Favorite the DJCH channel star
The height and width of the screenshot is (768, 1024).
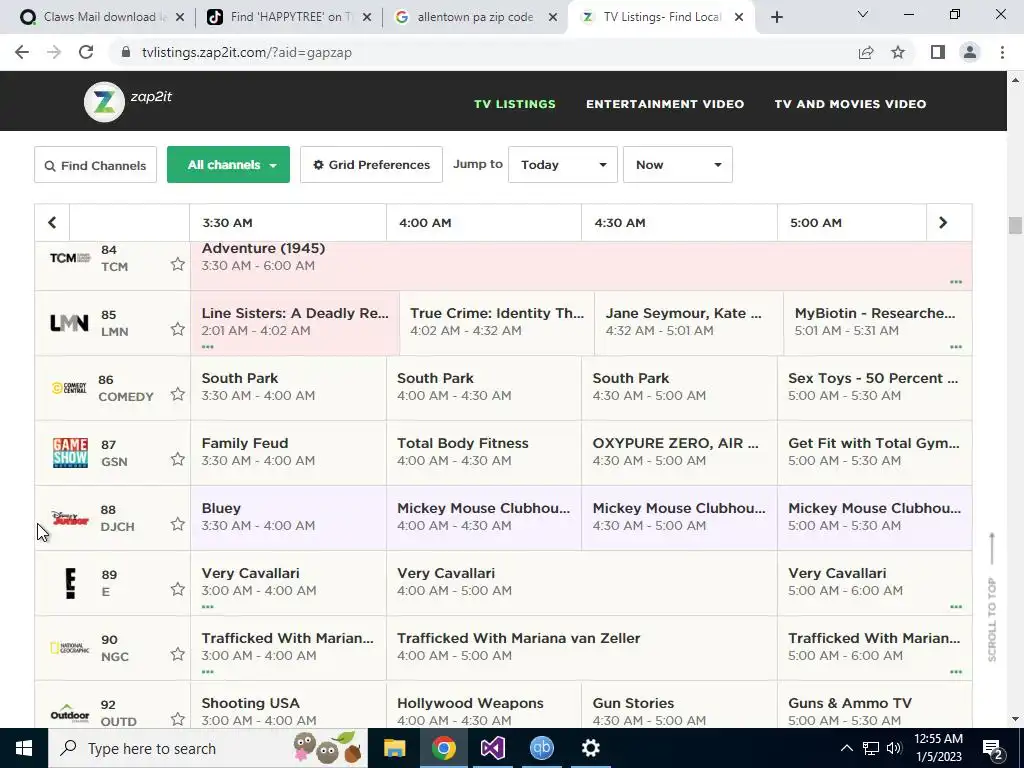point(178,524)
